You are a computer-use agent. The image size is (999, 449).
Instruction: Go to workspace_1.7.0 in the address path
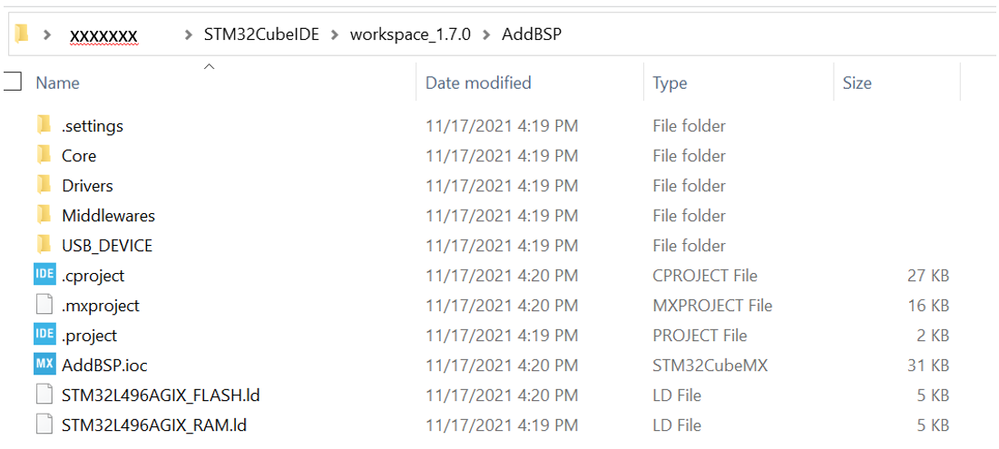pos(409,35)
